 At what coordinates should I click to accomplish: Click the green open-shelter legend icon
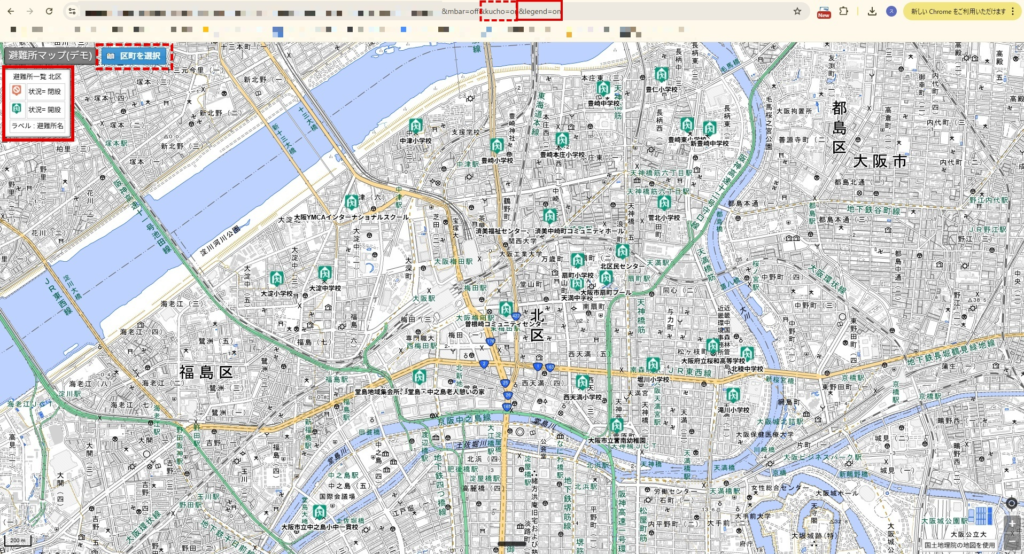coord(17,108)
